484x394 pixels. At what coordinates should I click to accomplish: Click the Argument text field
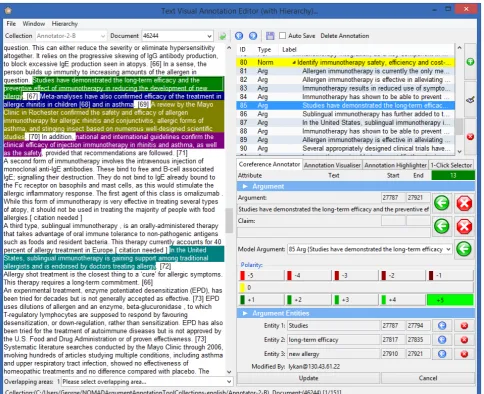[334, 209]
